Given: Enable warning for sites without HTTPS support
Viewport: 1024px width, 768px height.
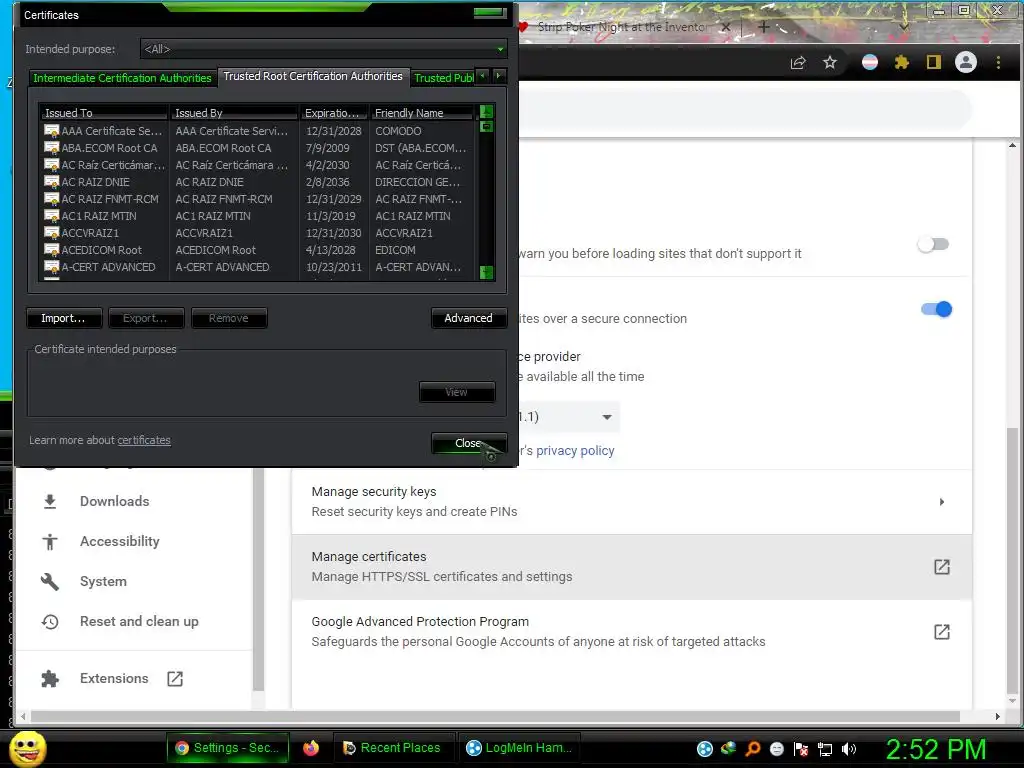Looking at the screenshot, I should (x=933, y=244).
